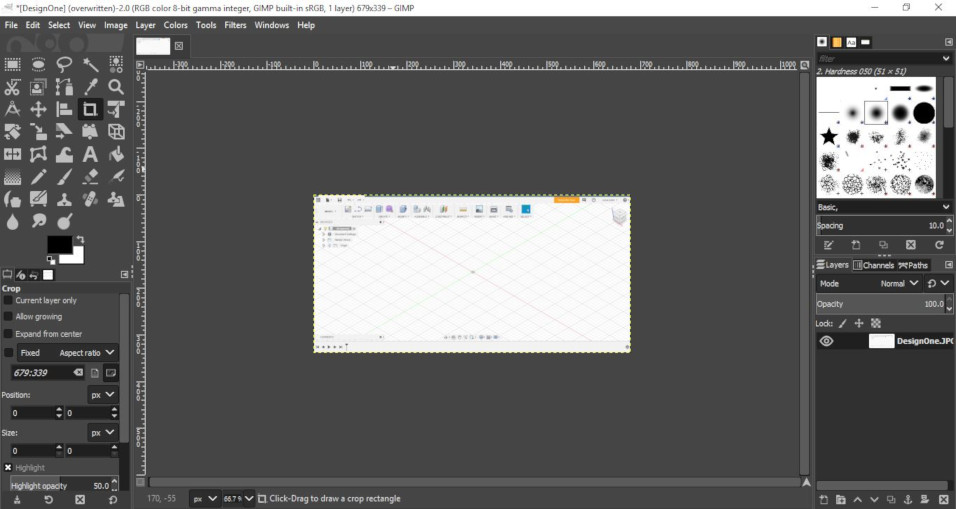Select the Ellipse Select tool

pos(38,64)
